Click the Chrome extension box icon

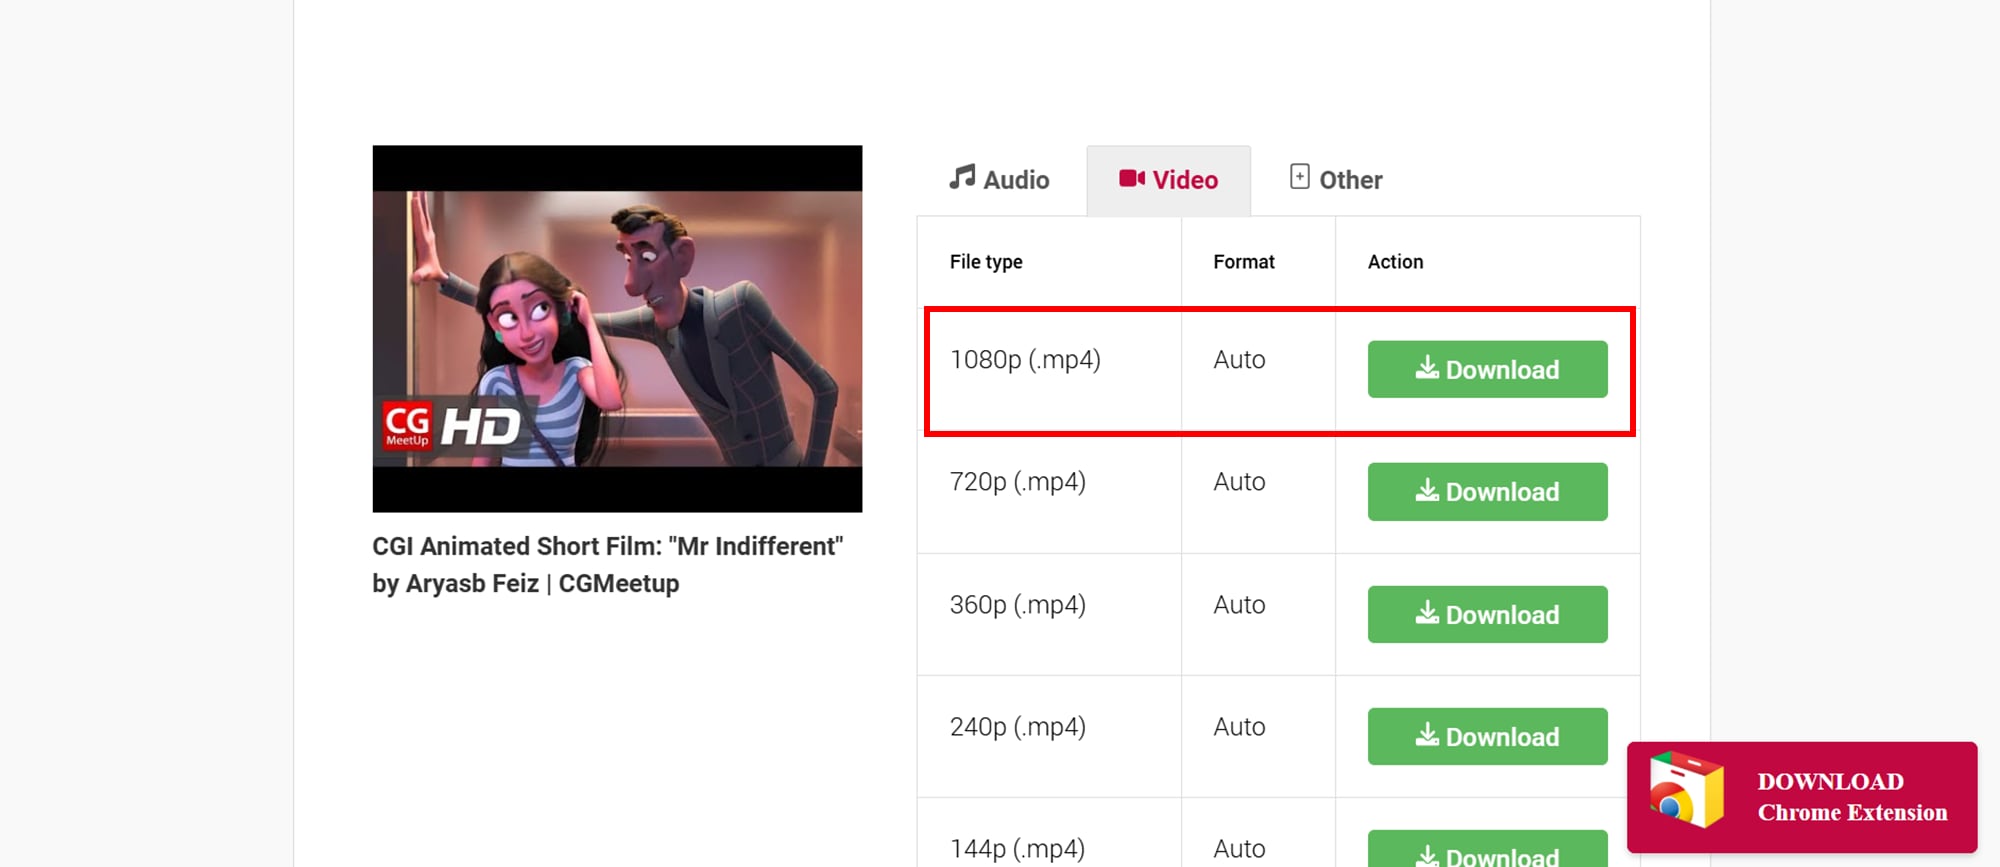click(1687, 791)
